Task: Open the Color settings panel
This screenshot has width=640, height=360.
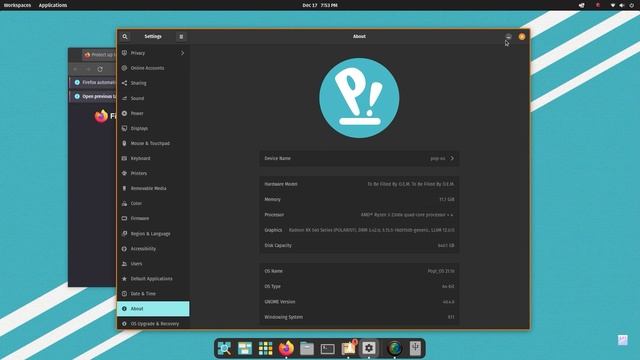Action: [153, 203]
